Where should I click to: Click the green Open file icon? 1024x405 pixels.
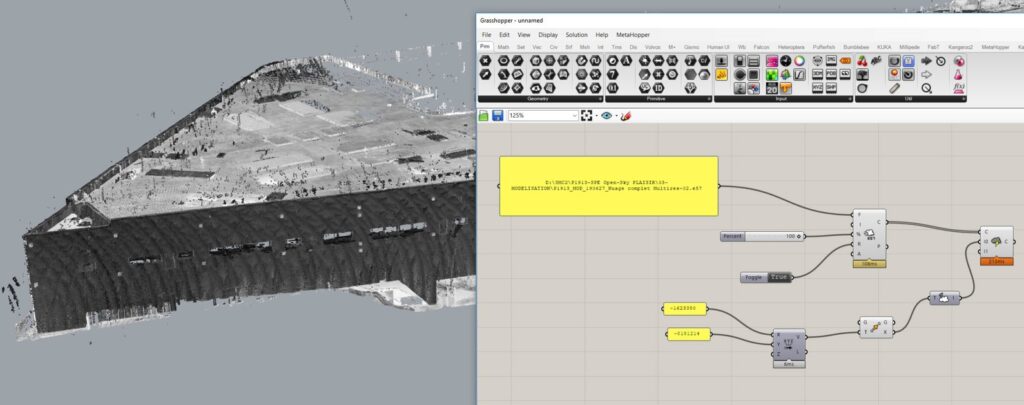coord(484,116)
